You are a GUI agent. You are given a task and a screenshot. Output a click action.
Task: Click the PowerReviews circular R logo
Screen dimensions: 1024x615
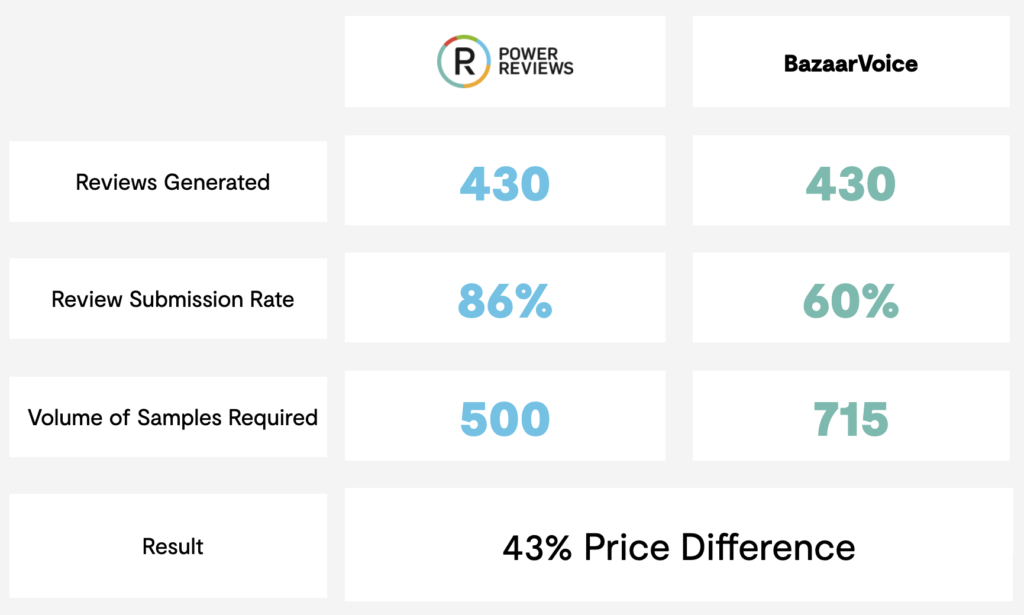click(464, 61)
